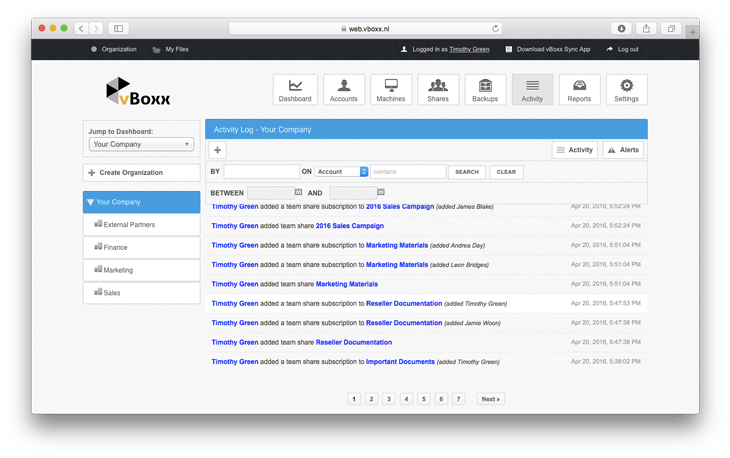Switch to the Alerts tab
This screenshot has height=458, width=730.
click(x=623, y=150)
